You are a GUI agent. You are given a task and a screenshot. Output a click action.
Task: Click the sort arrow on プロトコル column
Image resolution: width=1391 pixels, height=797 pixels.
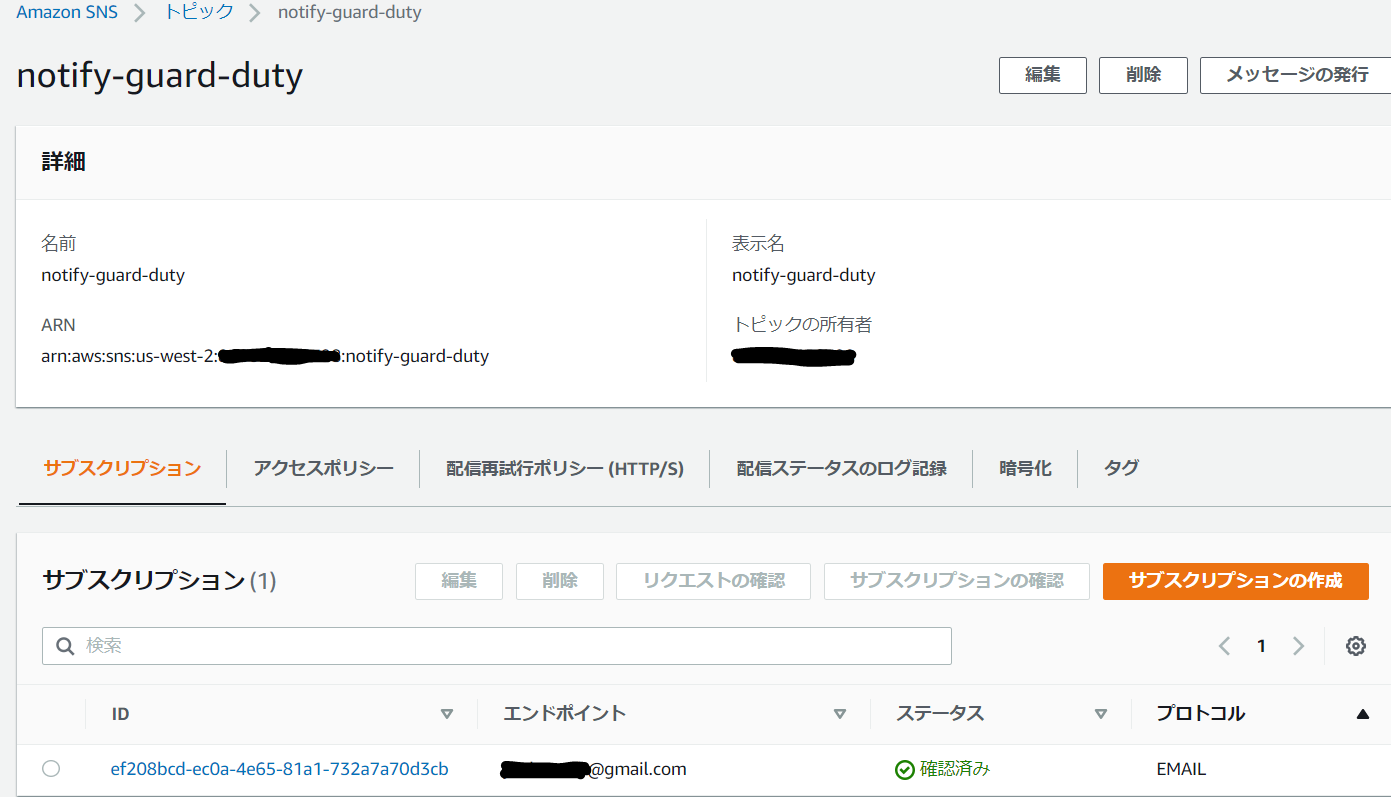click(1364, 713)
